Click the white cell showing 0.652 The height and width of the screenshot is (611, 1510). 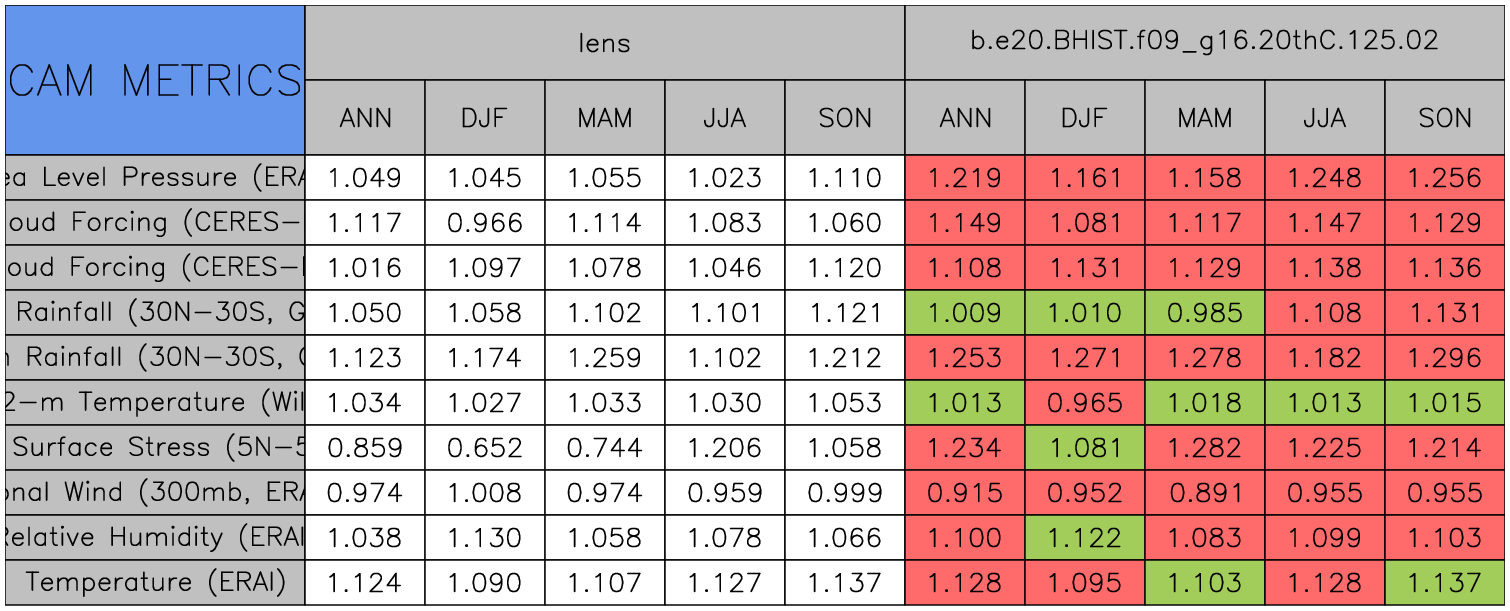click(x=484, y=447)
